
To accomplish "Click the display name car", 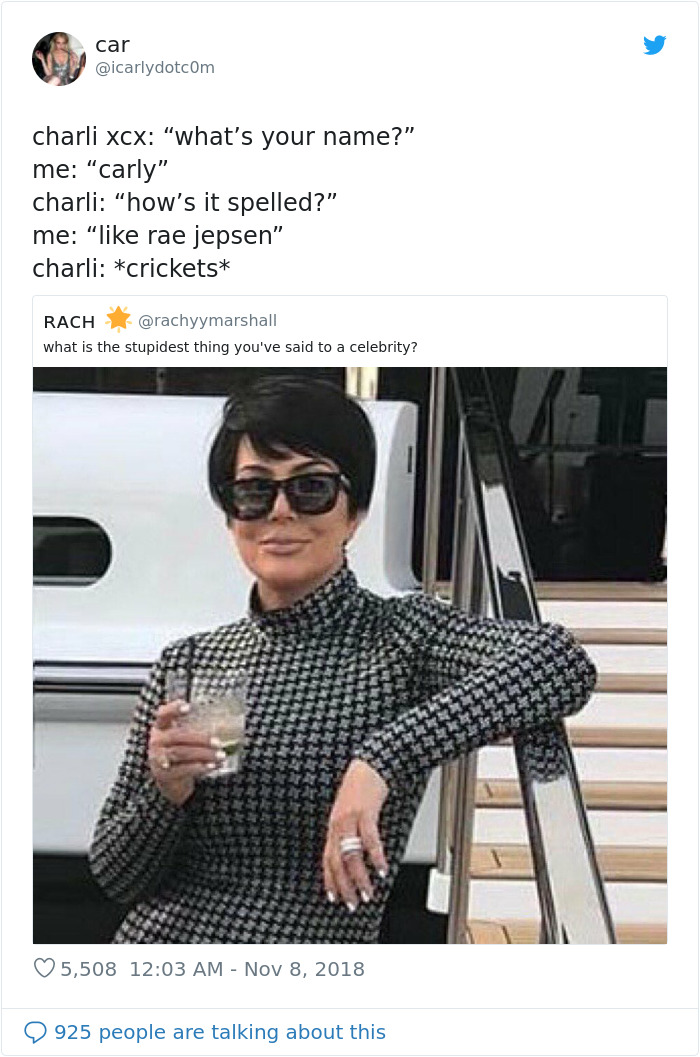I will point(112,44).
